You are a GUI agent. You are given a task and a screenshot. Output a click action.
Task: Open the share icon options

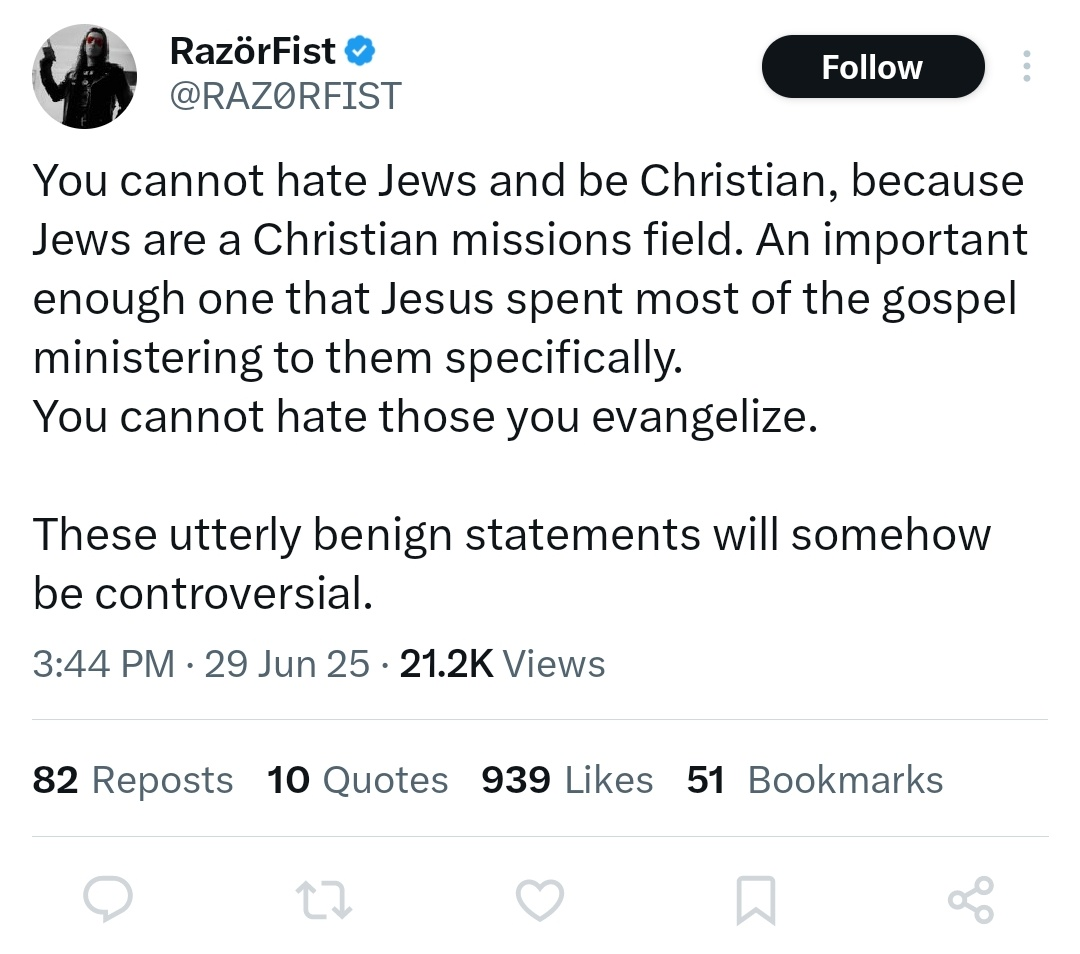970,899
